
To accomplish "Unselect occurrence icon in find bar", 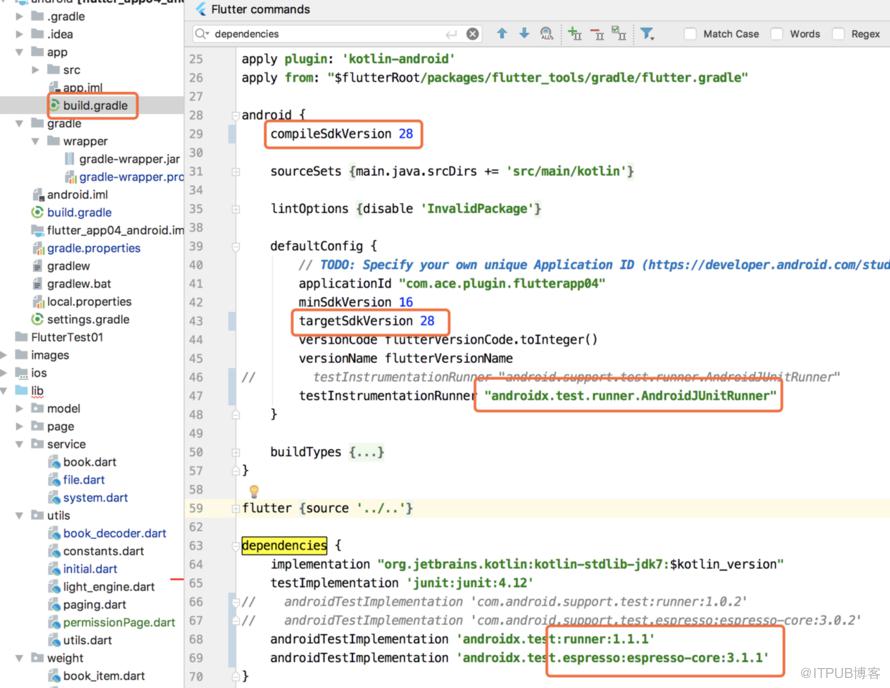I will (597, 34).
